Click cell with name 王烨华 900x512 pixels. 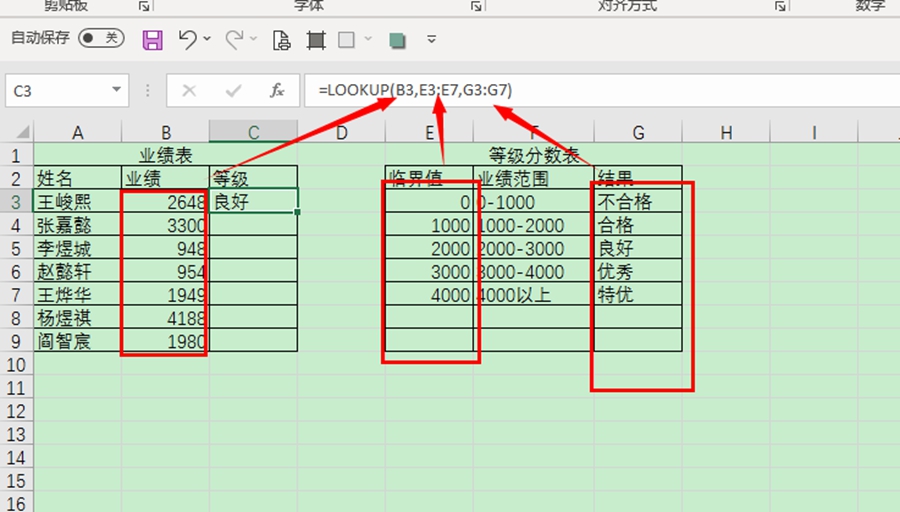coord(77,294)
